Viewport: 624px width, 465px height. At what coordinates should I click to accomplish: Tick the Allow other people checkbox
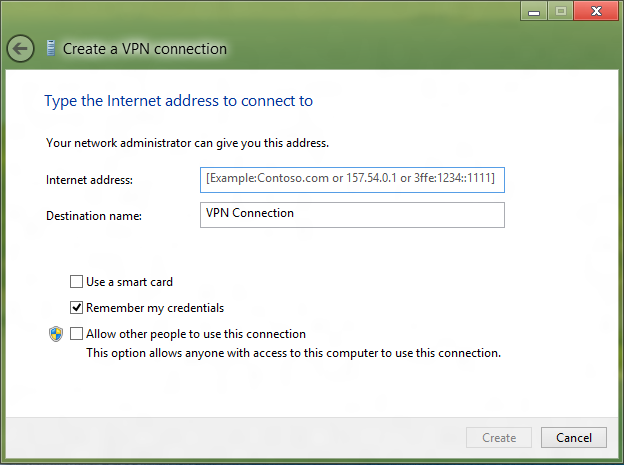(x=76, y=333)
